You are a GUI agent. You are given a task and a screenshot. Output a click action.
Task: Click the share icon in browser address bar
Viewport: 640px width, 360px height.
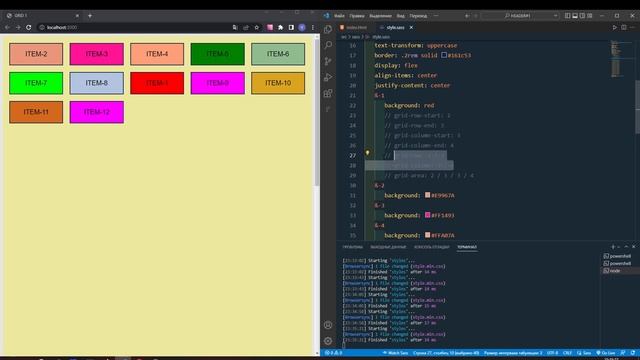pyautogui.click(x=246, y=27)
